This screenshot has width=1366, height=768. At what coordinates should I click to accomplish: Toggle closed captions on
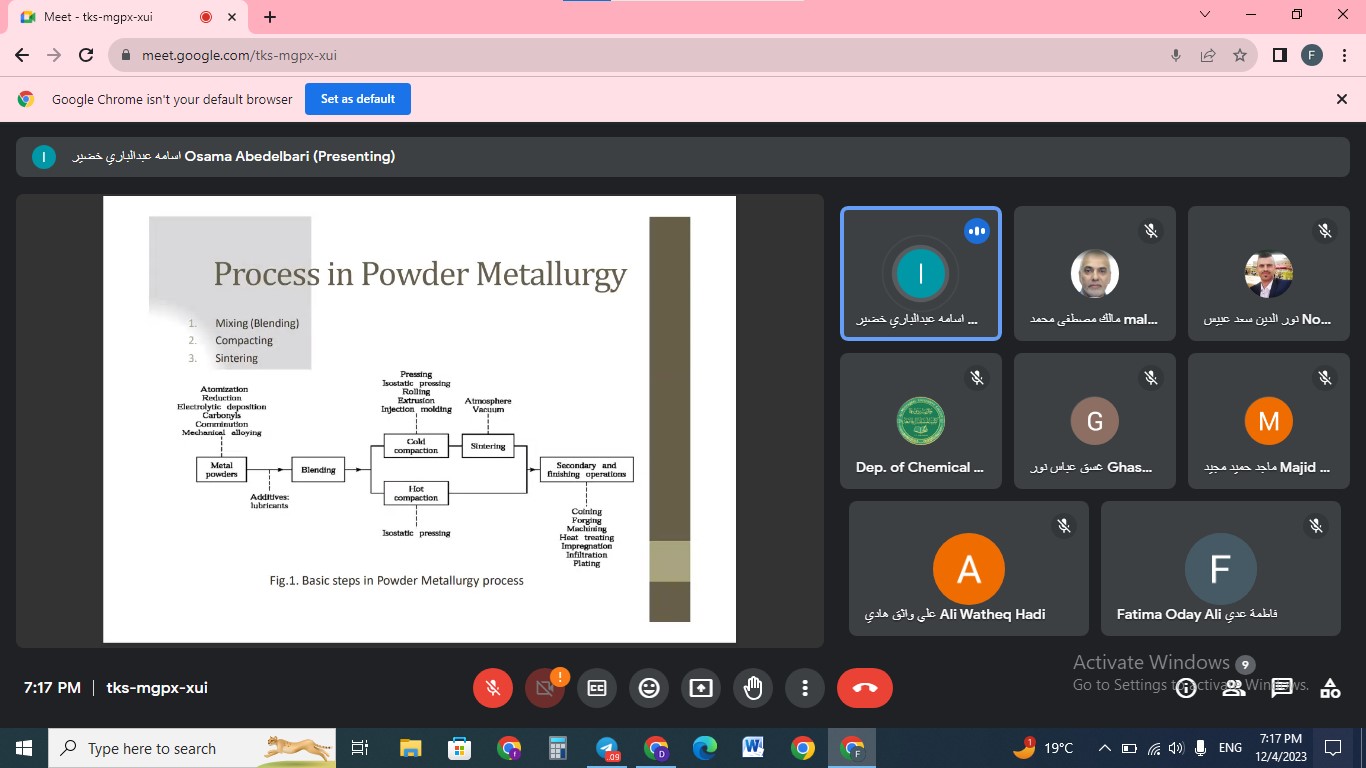(597, 688)
